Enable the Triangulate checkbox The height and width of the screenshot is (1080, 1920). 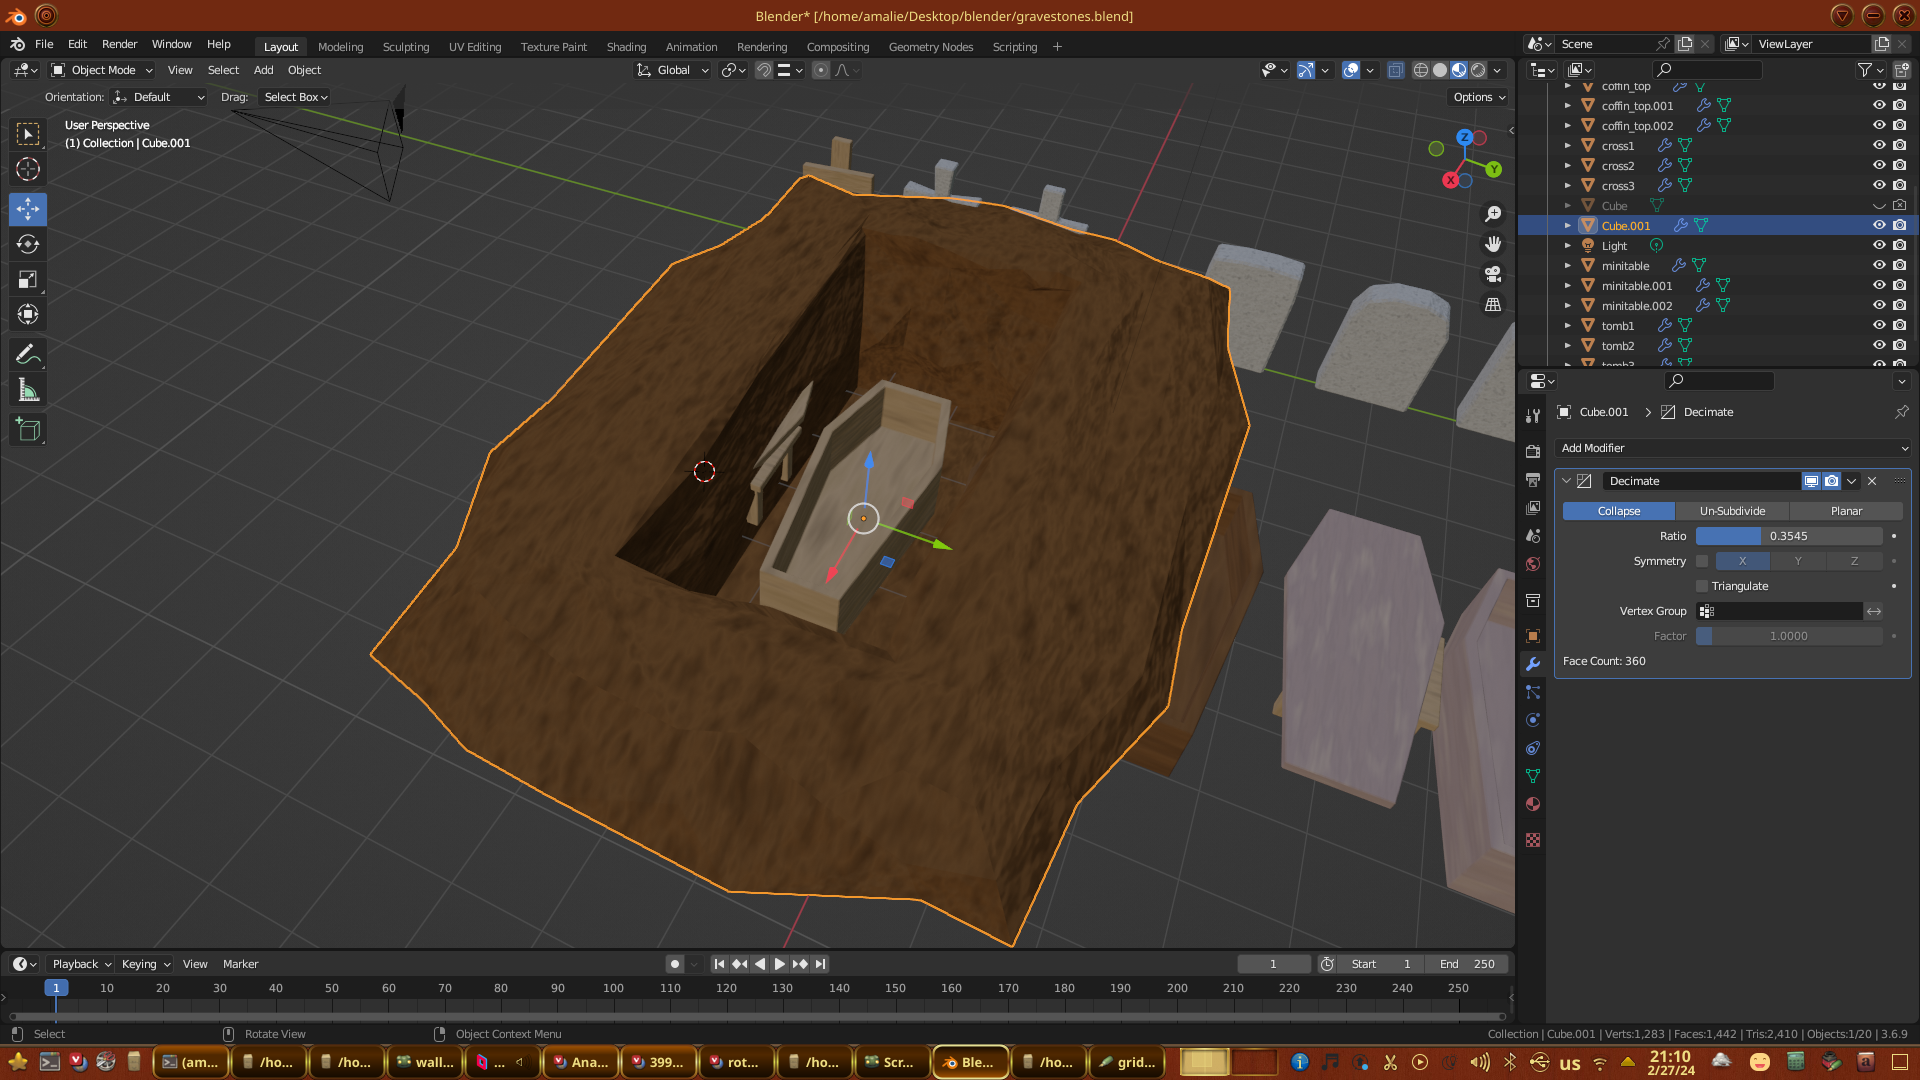(x=1702, y=586)
